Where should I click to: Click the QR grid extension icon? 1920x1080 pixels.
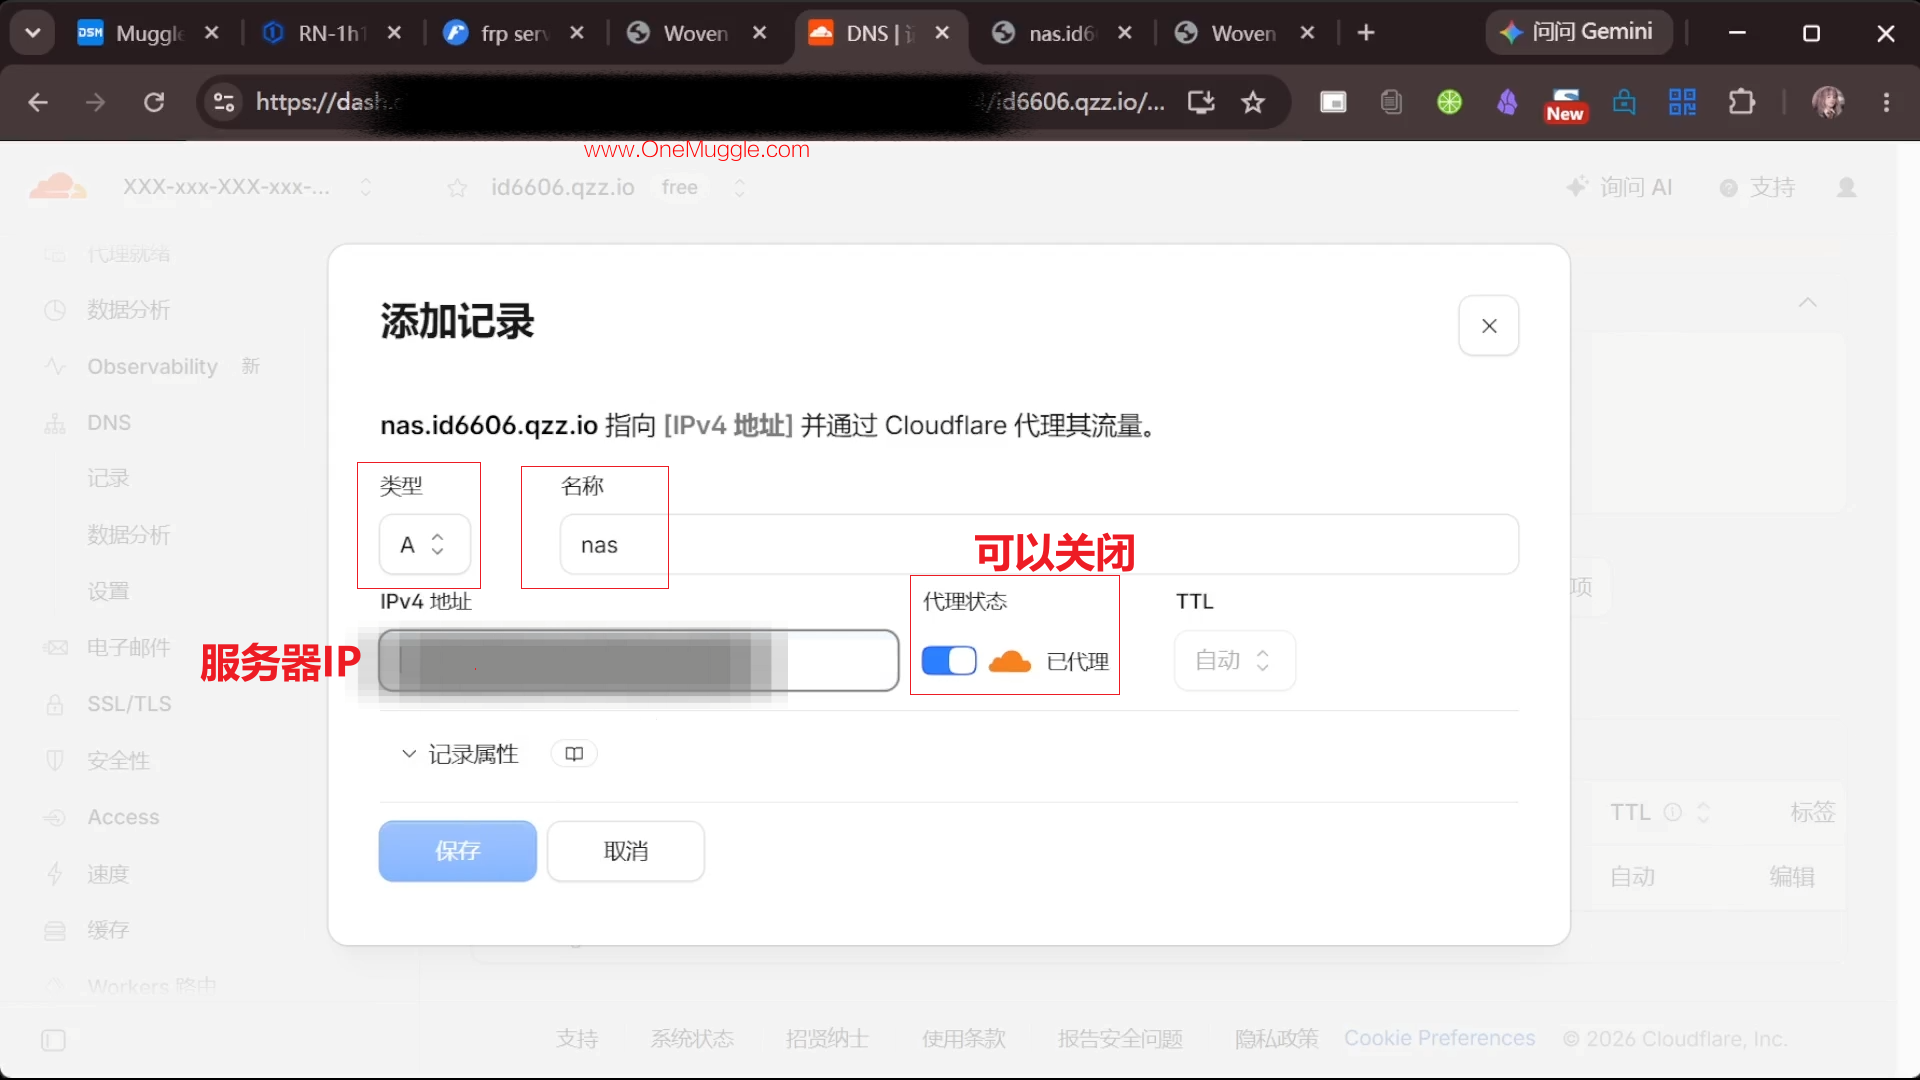[x=1682, y=102]
